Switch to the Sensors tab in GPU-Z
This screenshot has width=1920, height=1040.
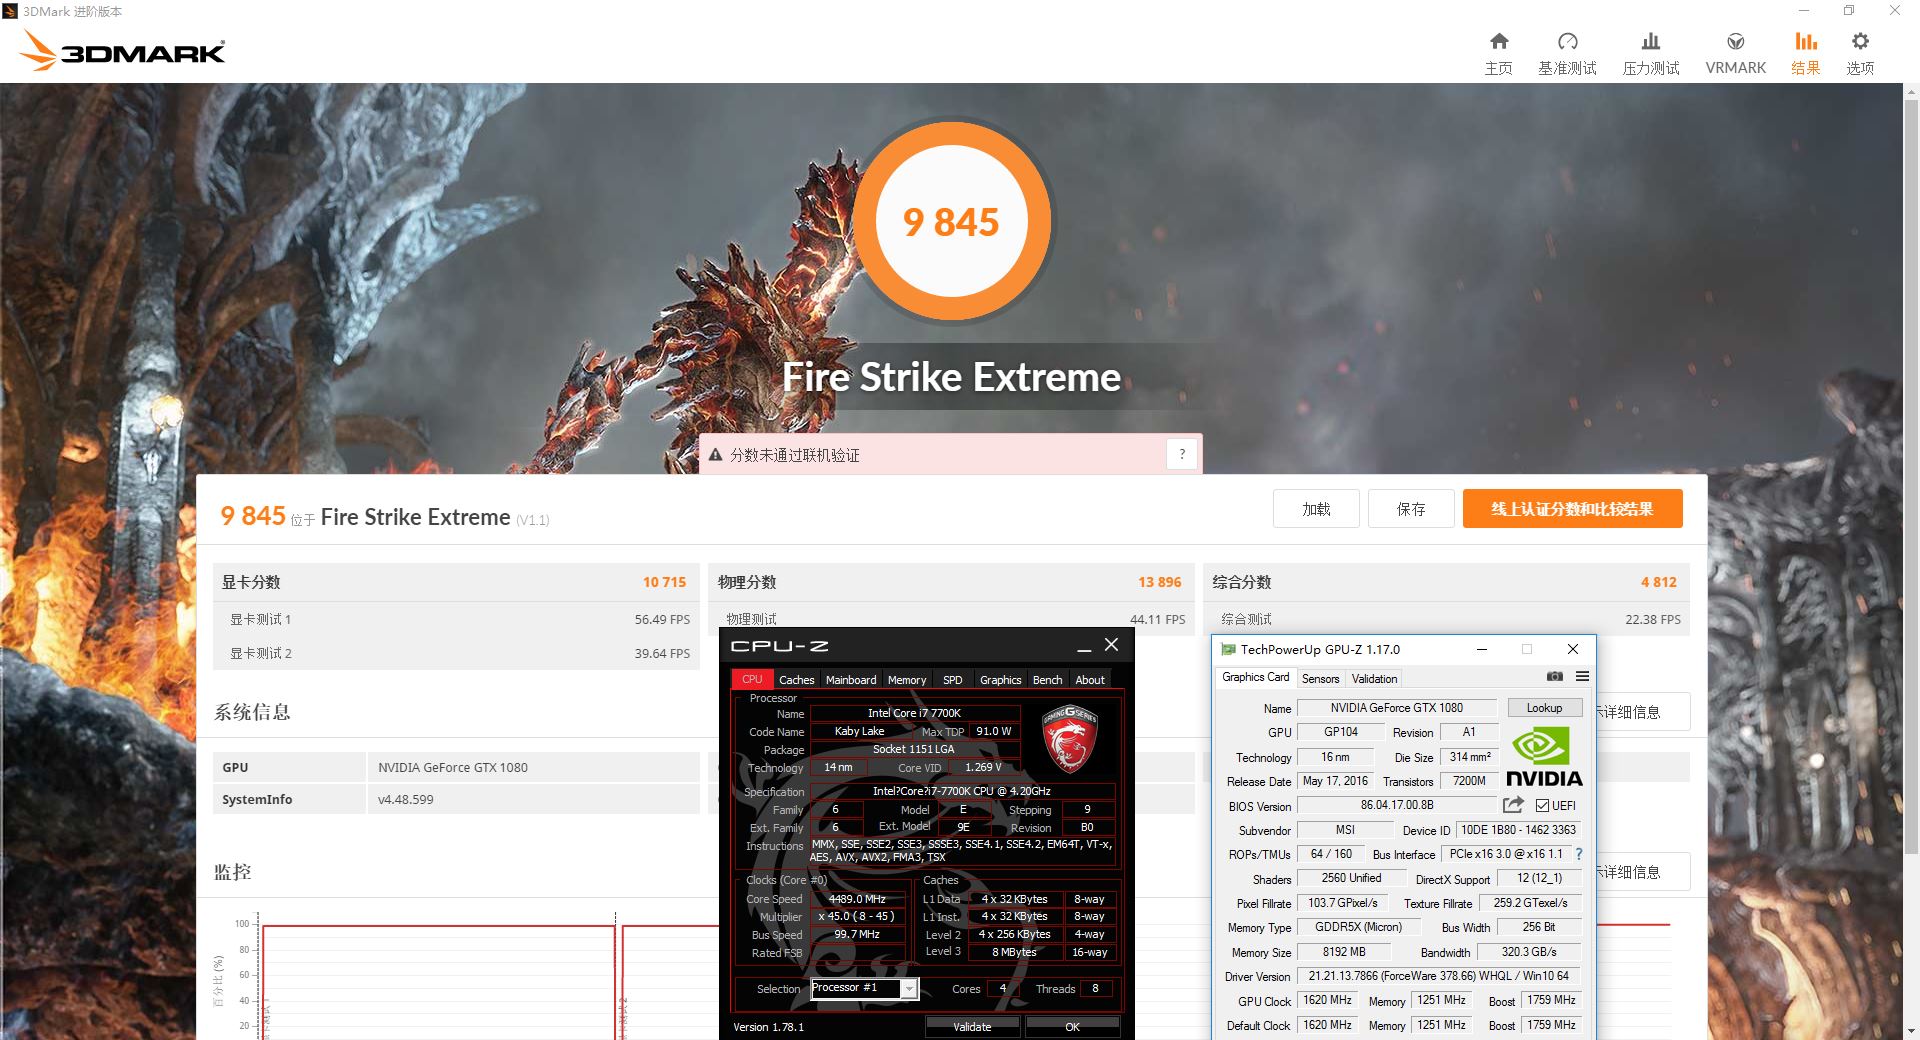(x=1320, y=678)
